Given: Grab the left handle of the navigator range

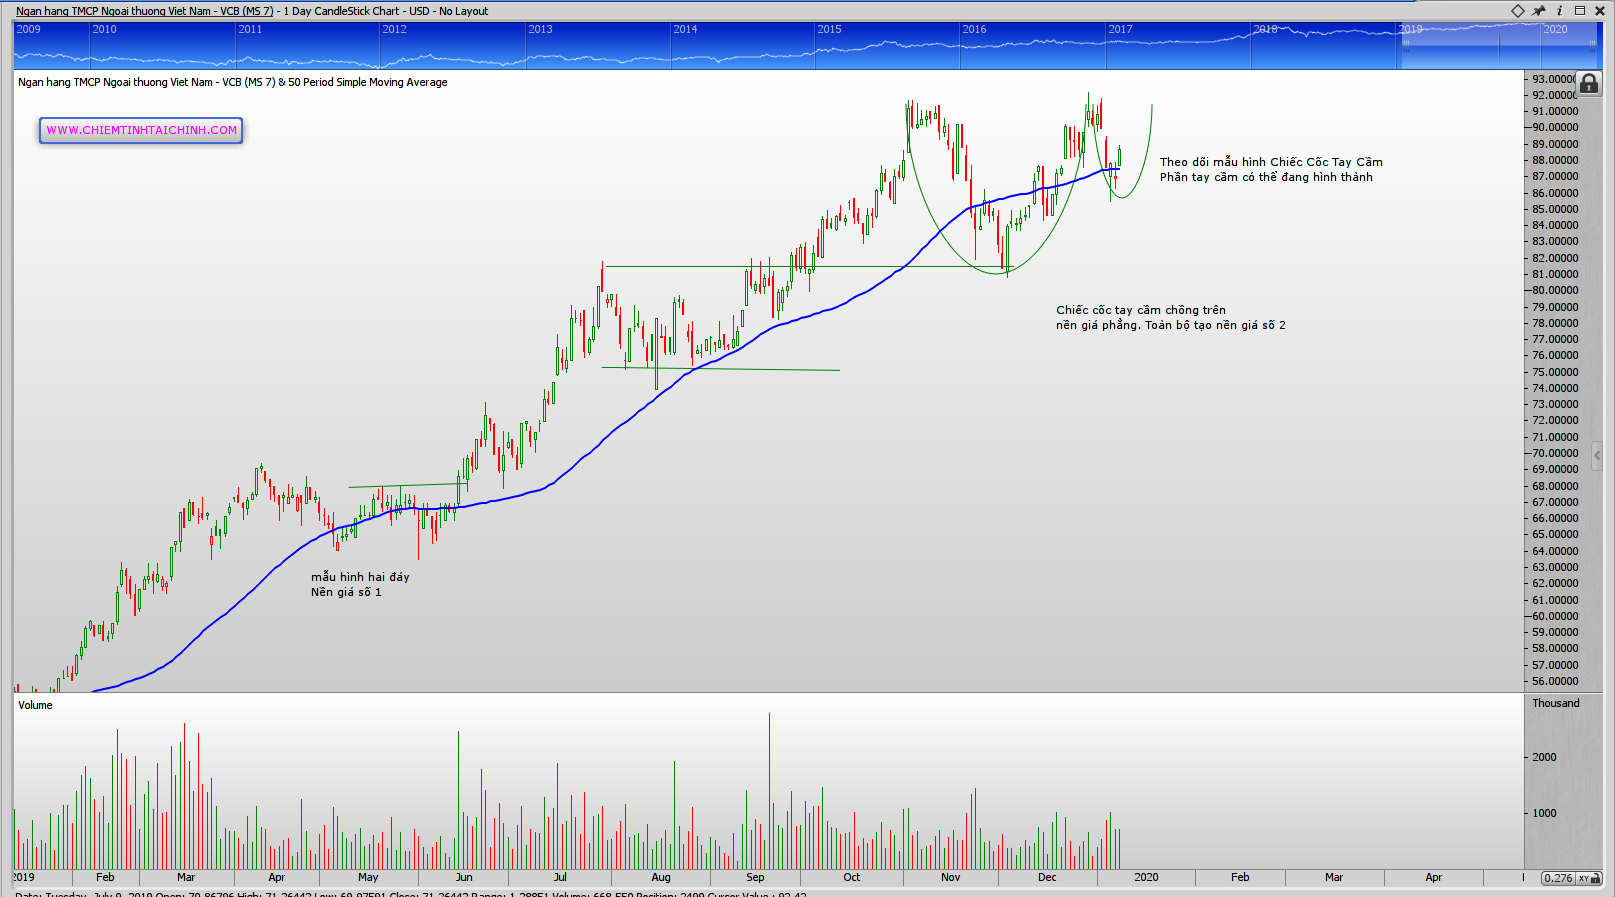Looking at the screenshot, I should click(1406, 45).
